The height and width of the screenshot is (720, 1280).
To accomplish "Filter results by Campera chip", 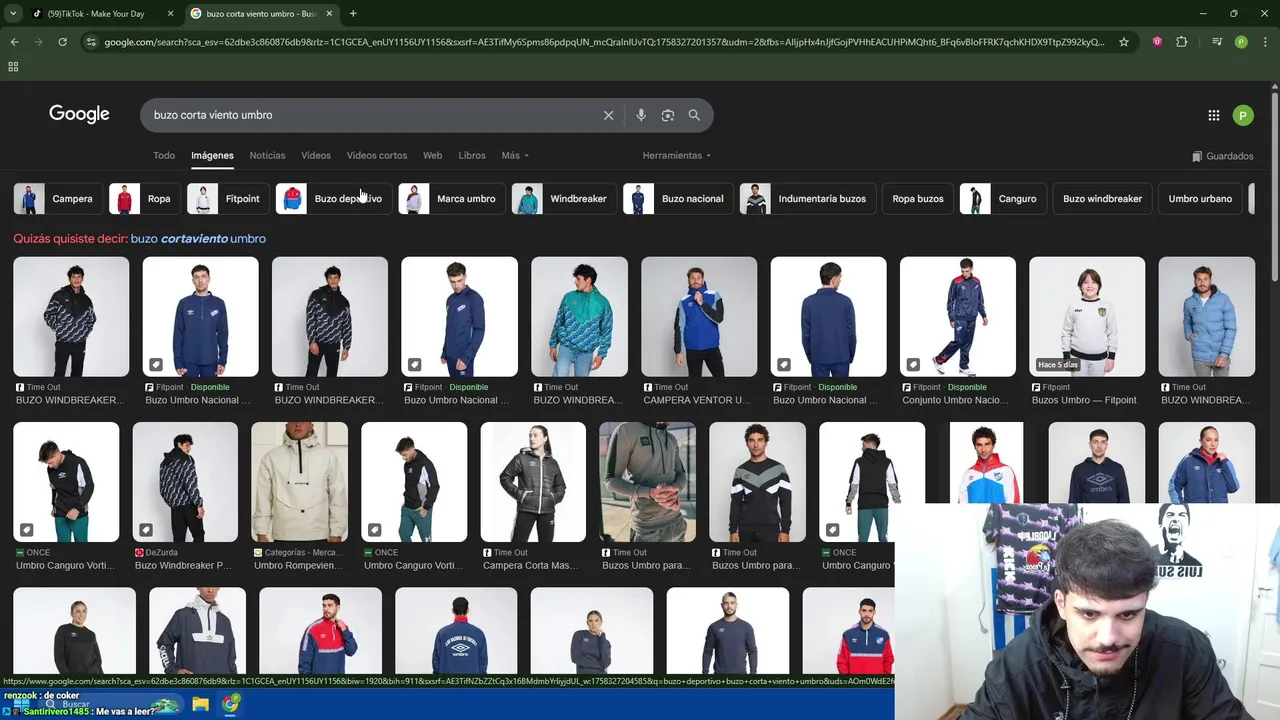I will [56, 199].
